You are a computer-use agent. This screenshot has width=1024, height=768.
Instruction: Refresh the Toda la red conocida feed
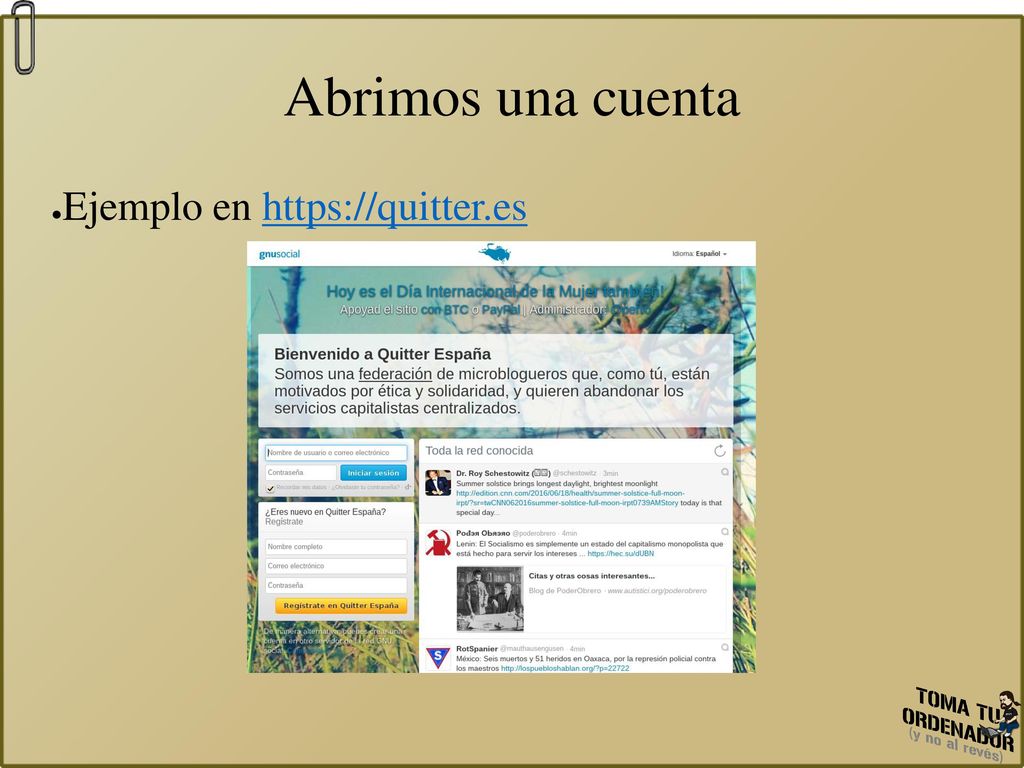pyautogui.click(x=720, y=451)
